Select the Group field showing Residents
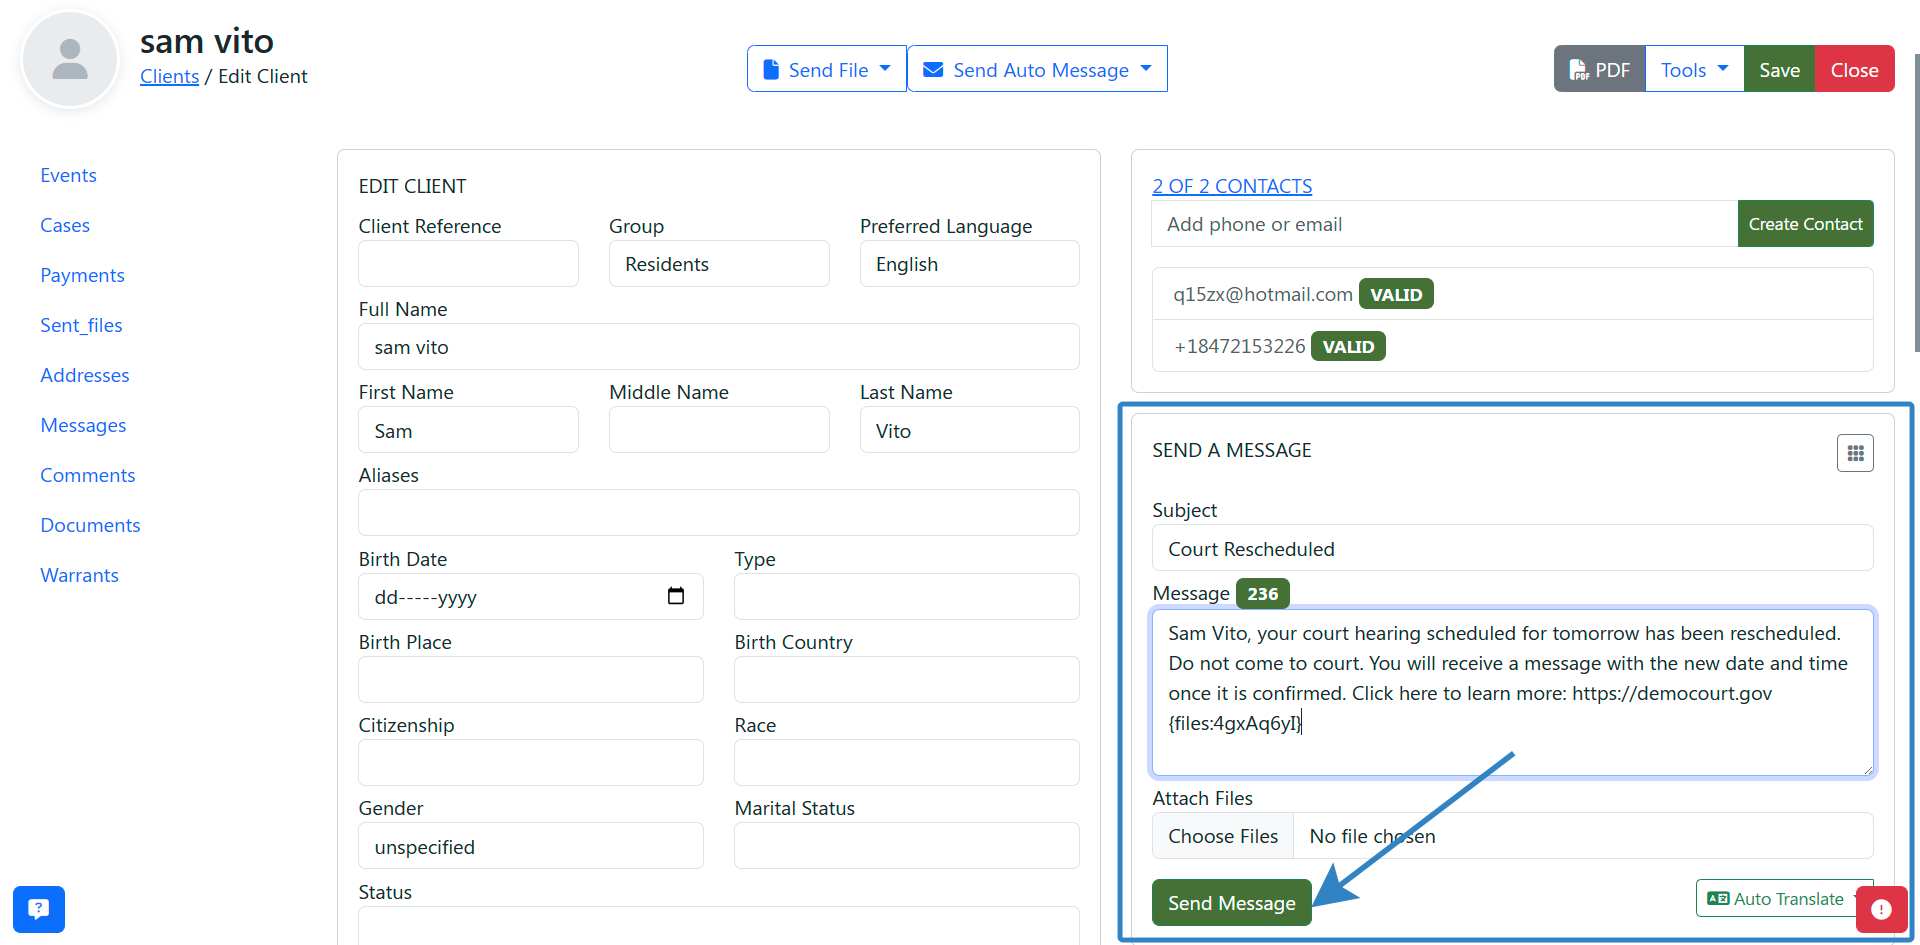Viewport: 1920px width, 945px height. tap(719, 264)
